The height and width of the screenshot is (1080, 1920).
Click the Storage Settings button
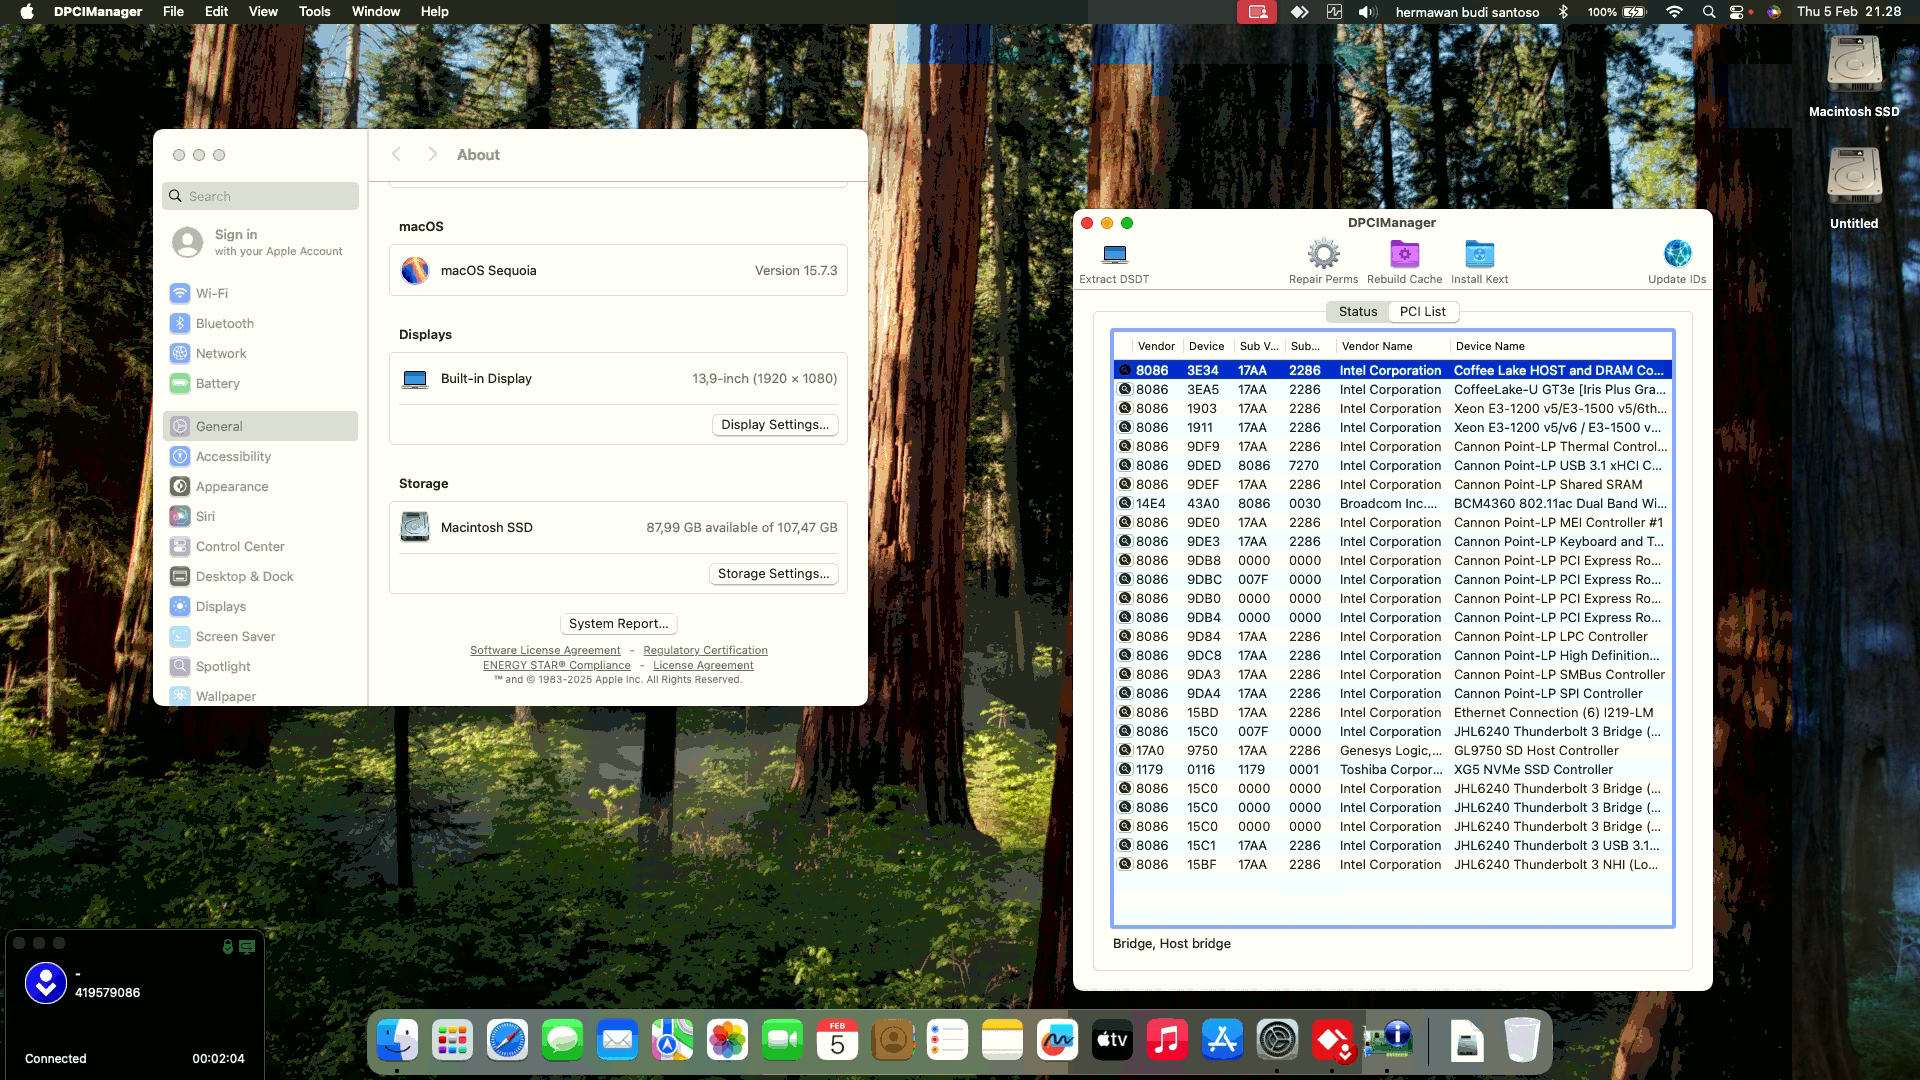(773, 574)
